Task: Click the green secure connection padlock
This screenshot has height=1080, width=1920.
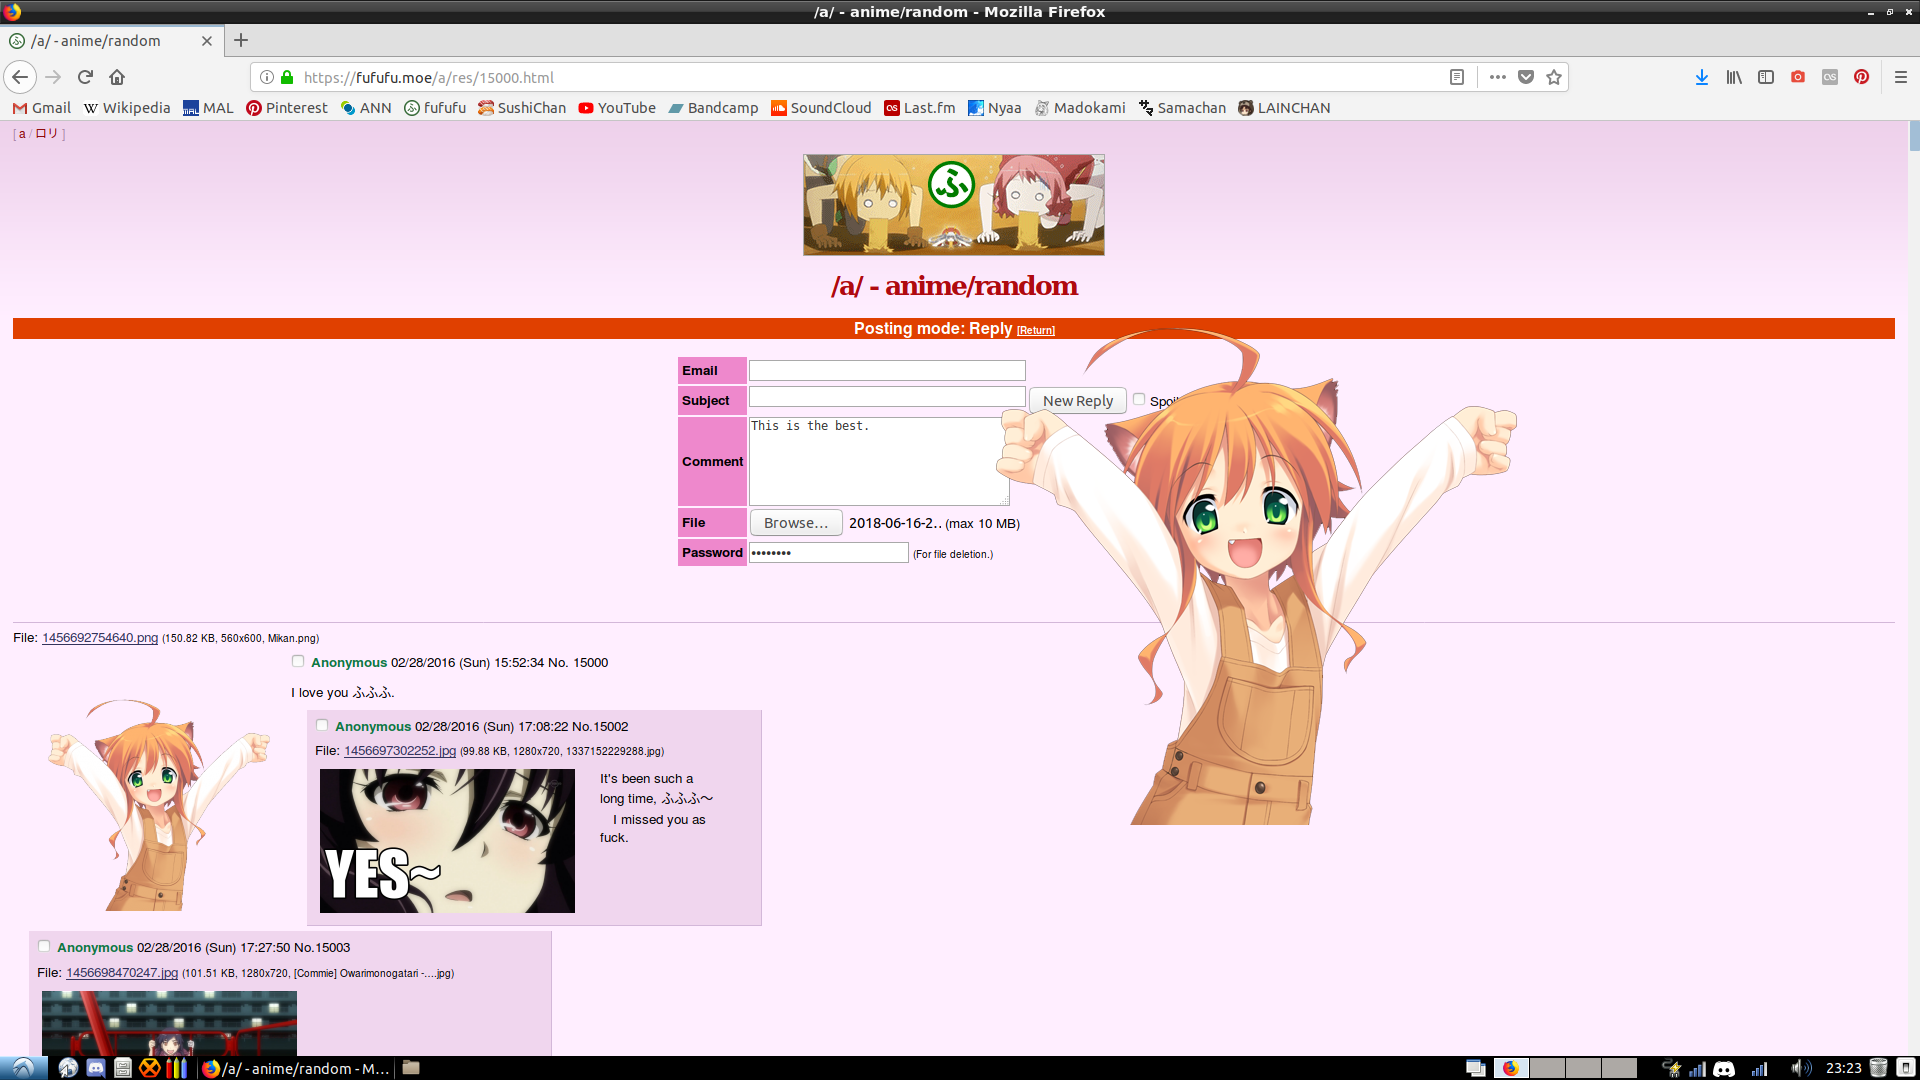Action: (x=287, y=77)
